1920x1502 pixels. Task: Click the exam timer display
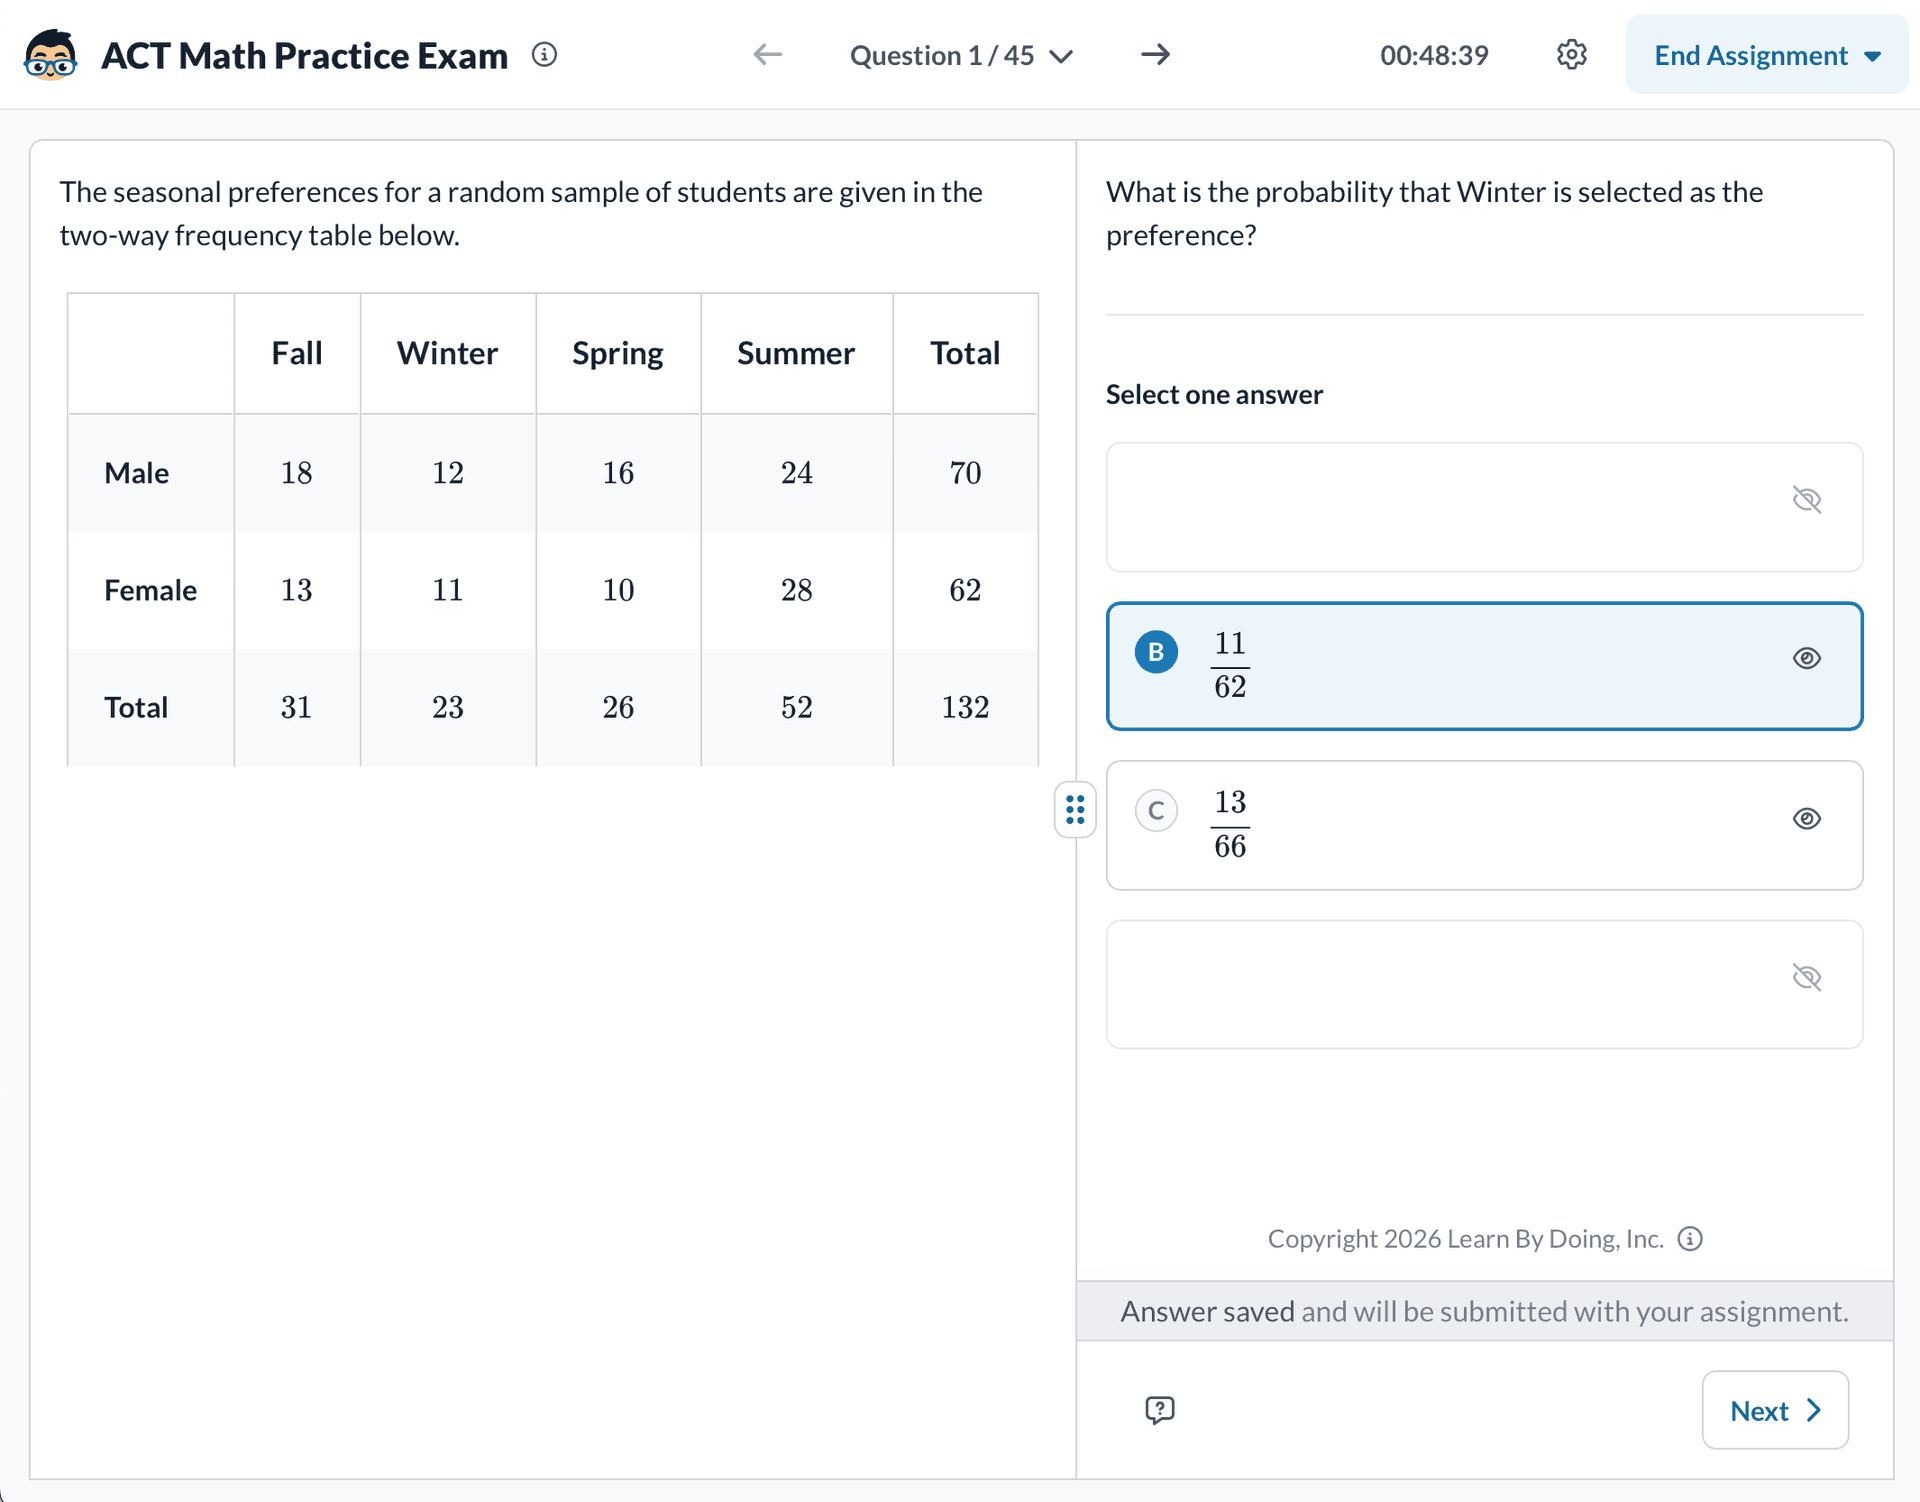pos(1434,56)
